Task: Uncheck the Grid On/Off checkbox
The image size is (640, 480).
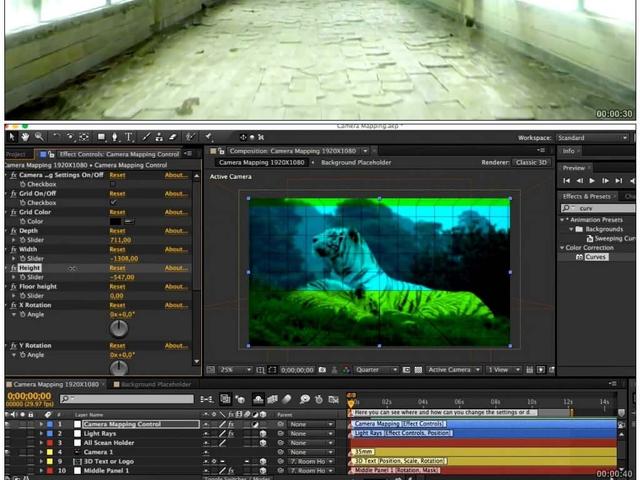Action: click(113, 202)
